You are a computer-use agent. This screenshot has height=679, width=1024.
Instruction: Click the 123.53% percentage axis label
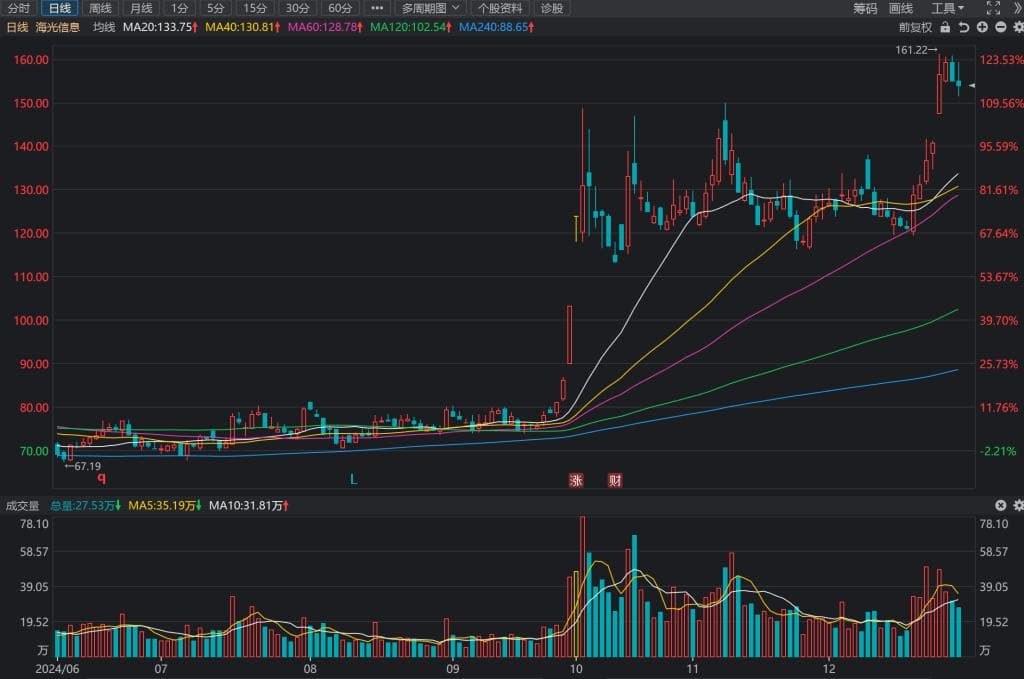pos(1001,59)
